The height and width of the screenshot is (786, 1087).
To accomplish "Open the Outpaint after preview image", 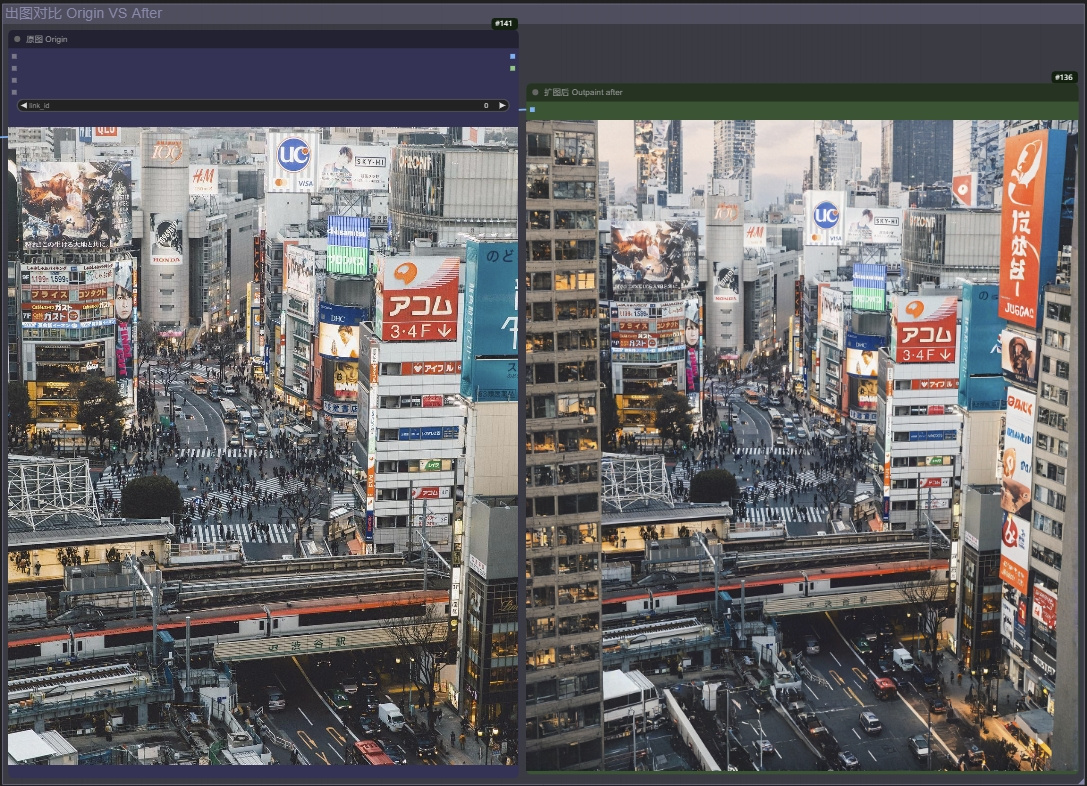I will [x=802, y=446].
